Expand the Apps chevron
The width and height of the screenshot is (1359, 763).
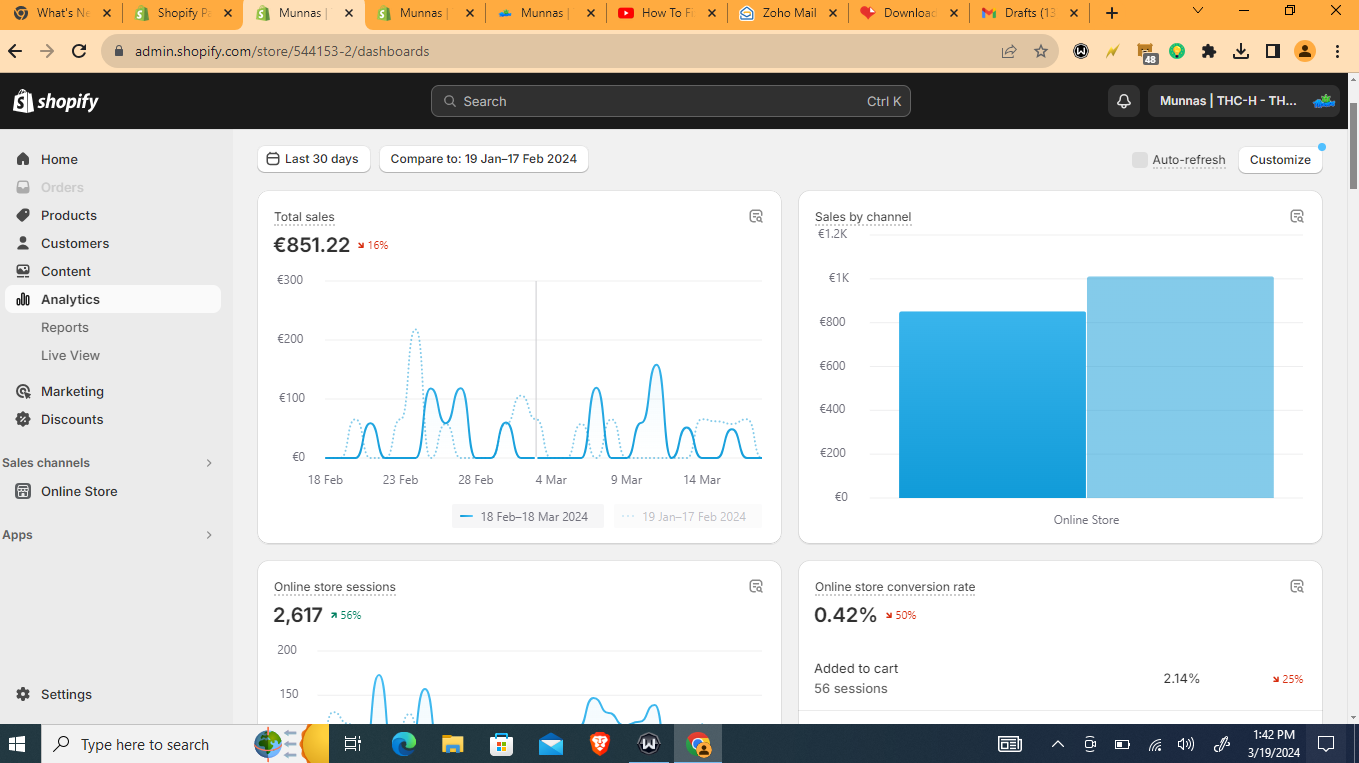[x=209, y=535]
